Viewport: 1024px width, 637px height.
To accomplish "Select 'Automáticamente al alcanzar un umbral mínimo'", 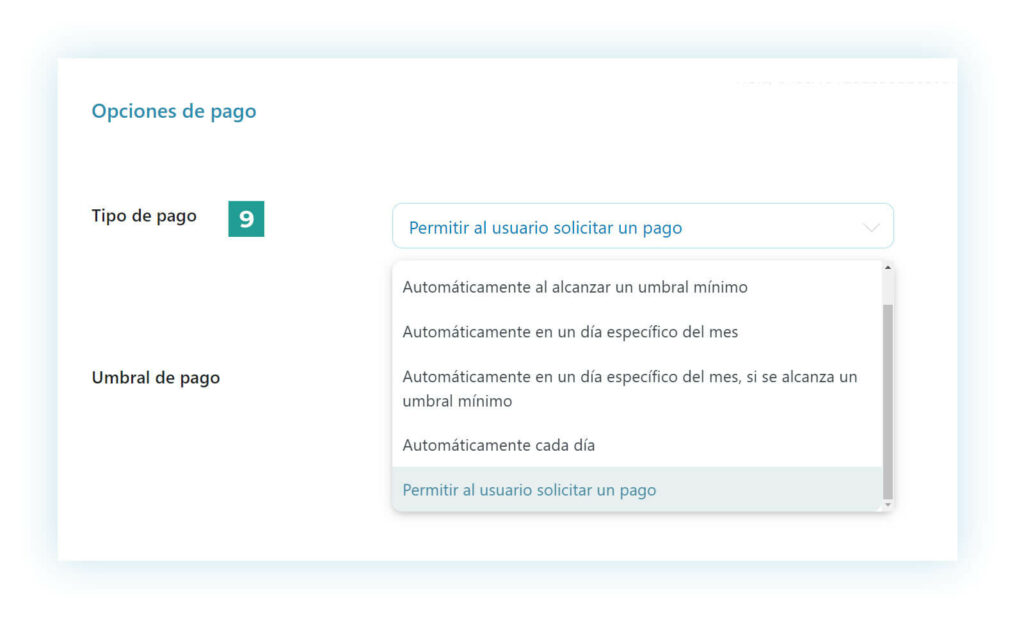I will tap(637, 287).
